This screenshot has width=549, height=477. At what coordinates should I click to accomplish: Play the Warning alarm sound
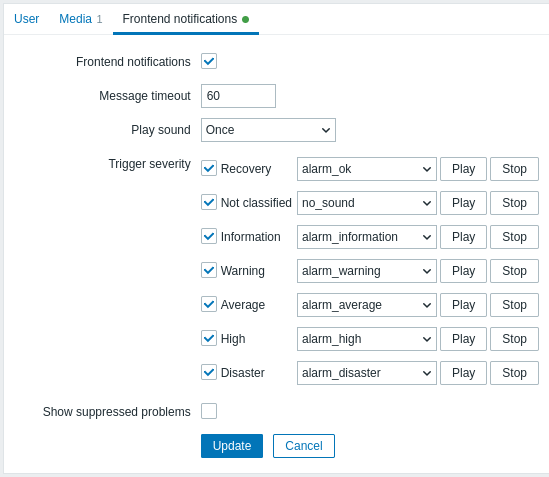tap(463, 271)
